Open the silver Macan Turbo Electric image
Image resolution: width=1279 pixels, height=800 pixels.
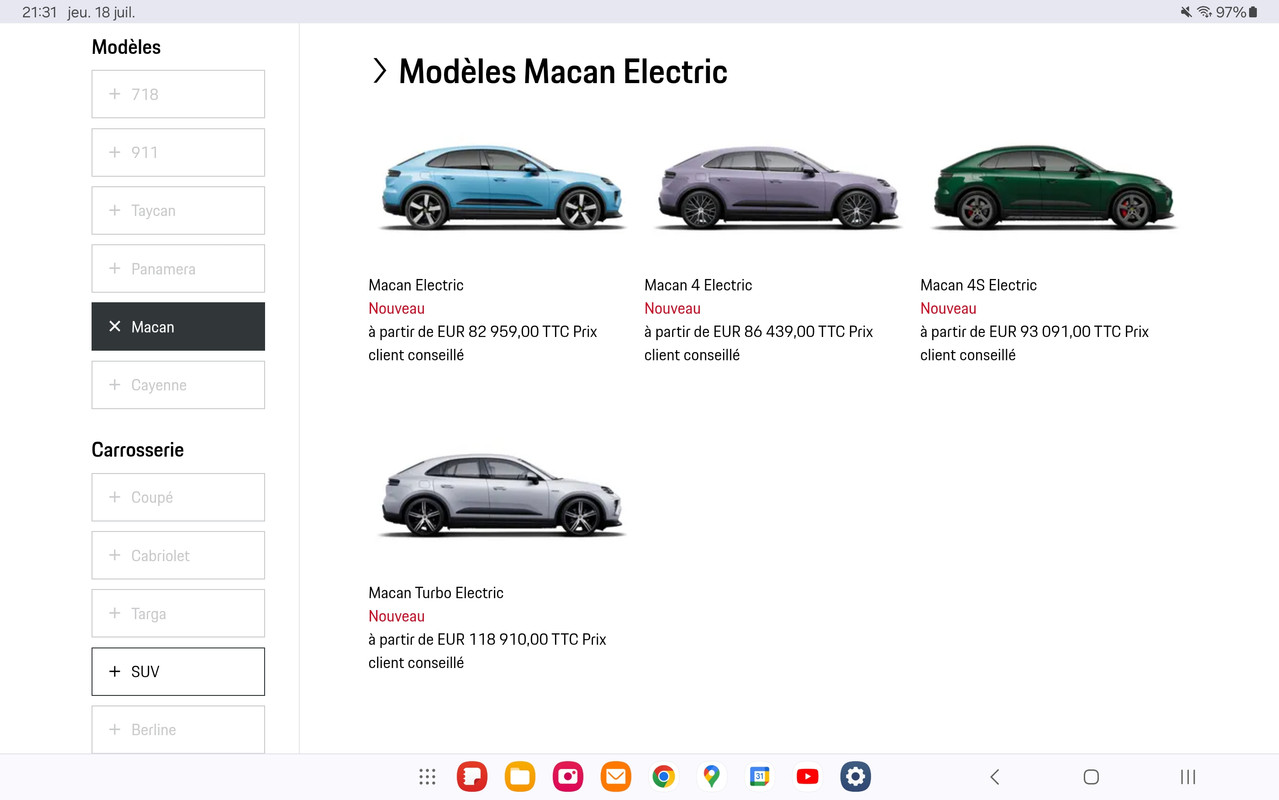pyautogui.click(x=501, y=495)
